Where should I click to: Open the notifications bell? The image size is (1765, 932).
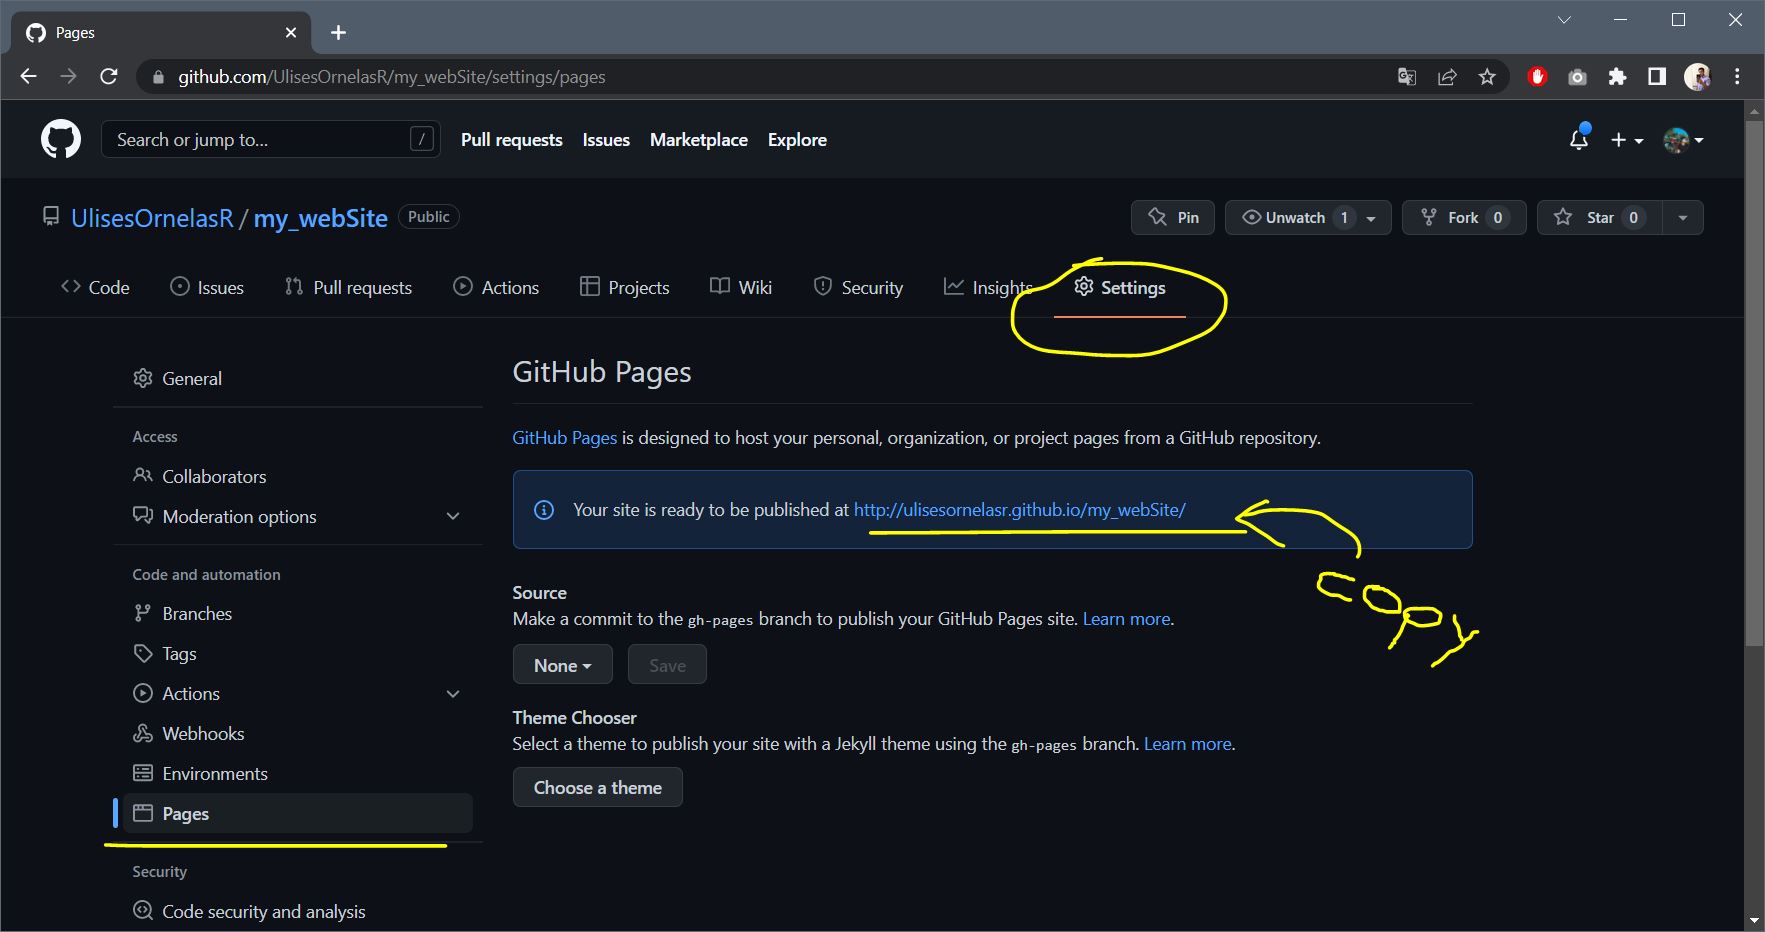tap(1579, 139)
